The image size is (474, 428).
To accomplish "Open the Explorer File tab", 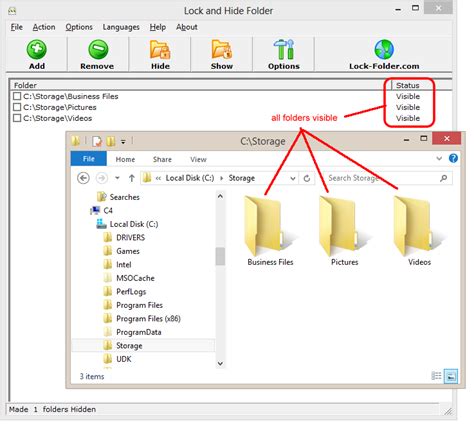I will pos(89,159).
